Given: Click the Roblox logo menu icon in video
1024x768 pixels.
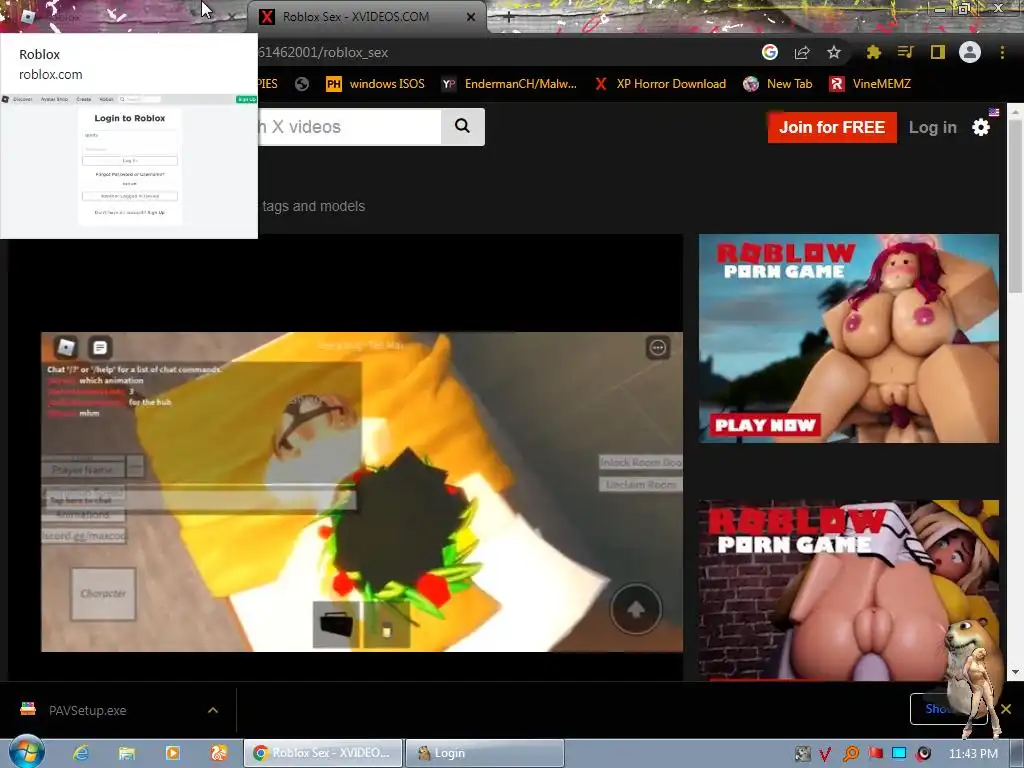Looking at the screenshot, I should [66, 347].
